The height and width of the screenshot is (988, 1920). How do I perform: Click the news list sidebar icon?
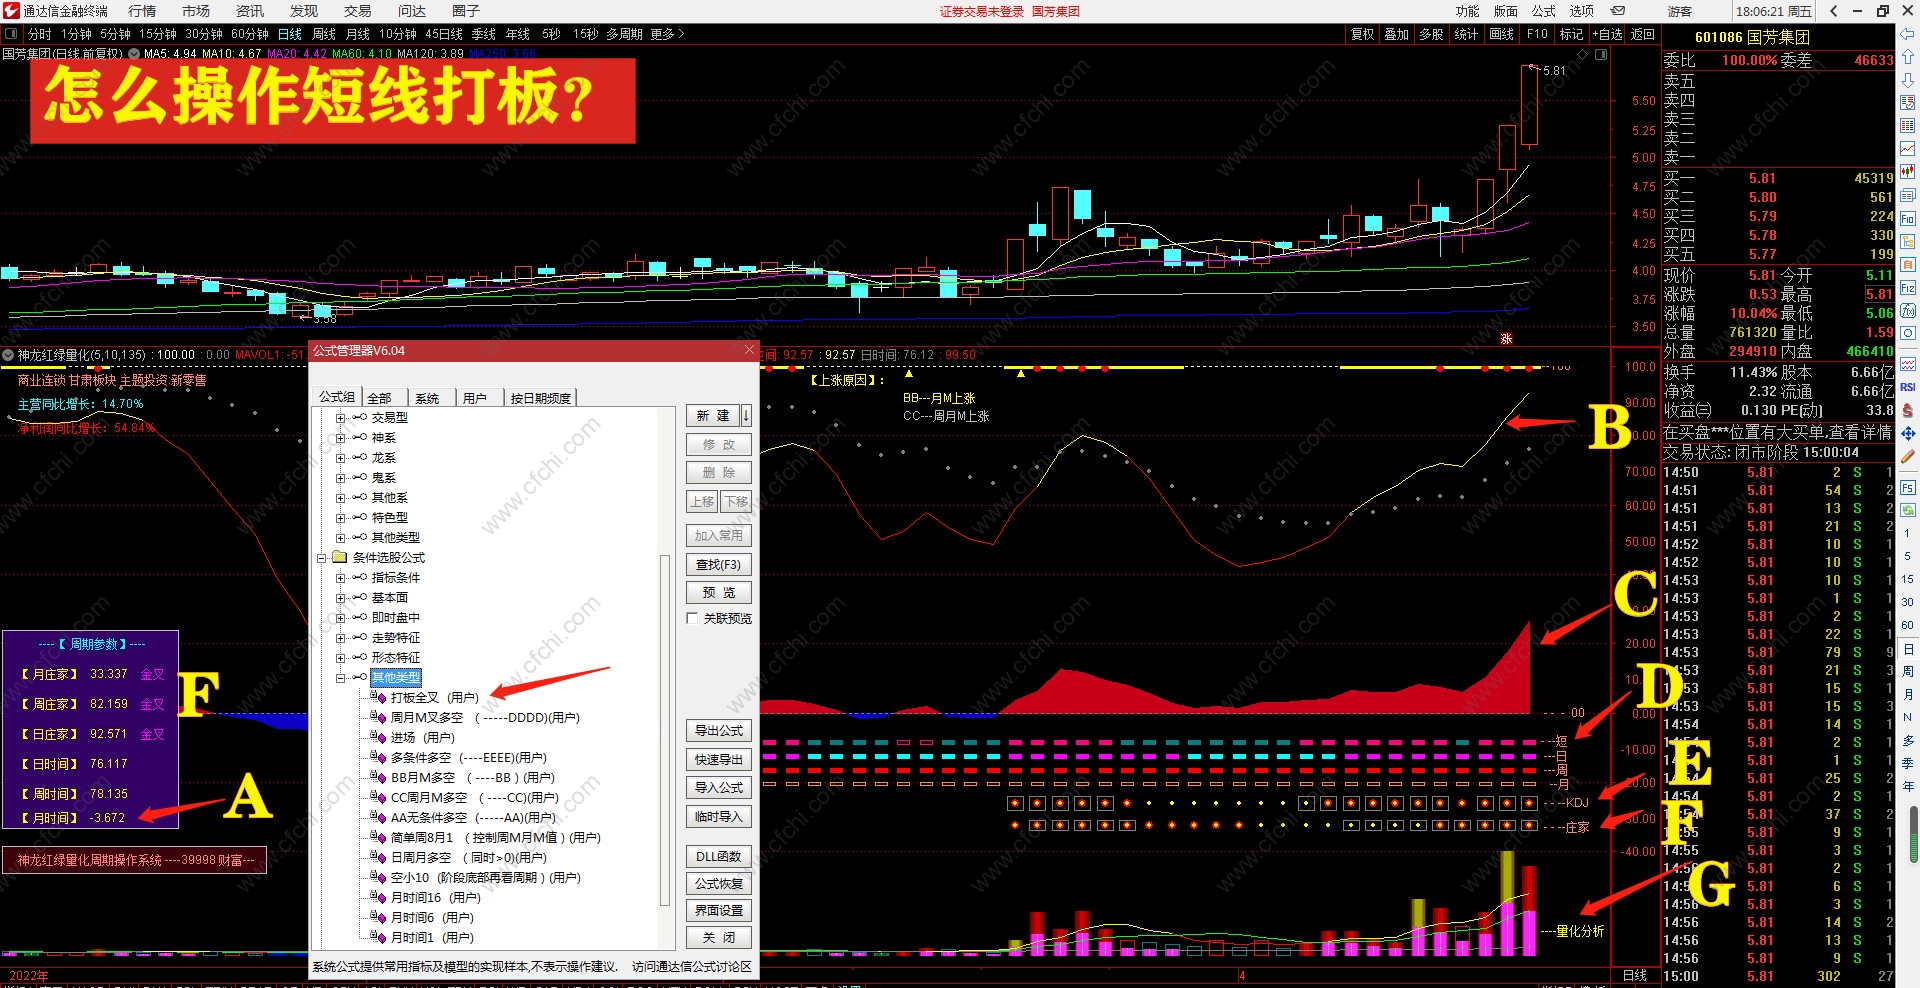[1907, 196]
